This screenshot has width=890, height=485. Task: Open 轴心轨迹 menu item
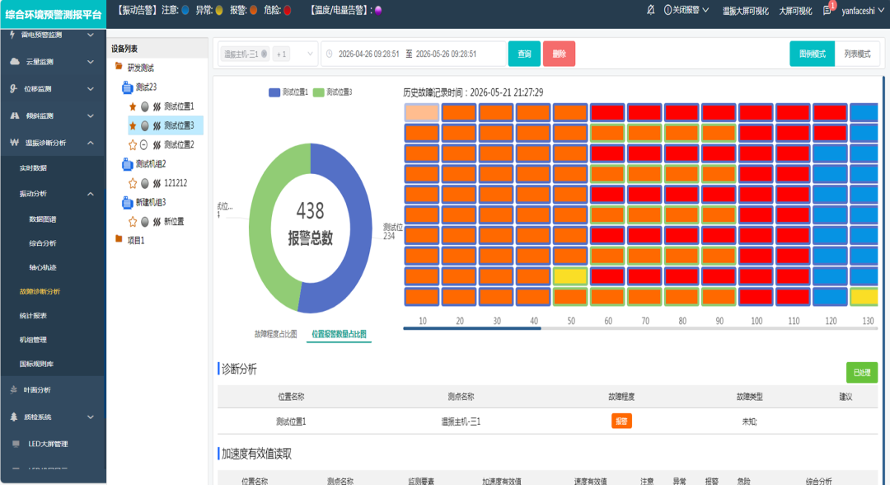point(43,267)
